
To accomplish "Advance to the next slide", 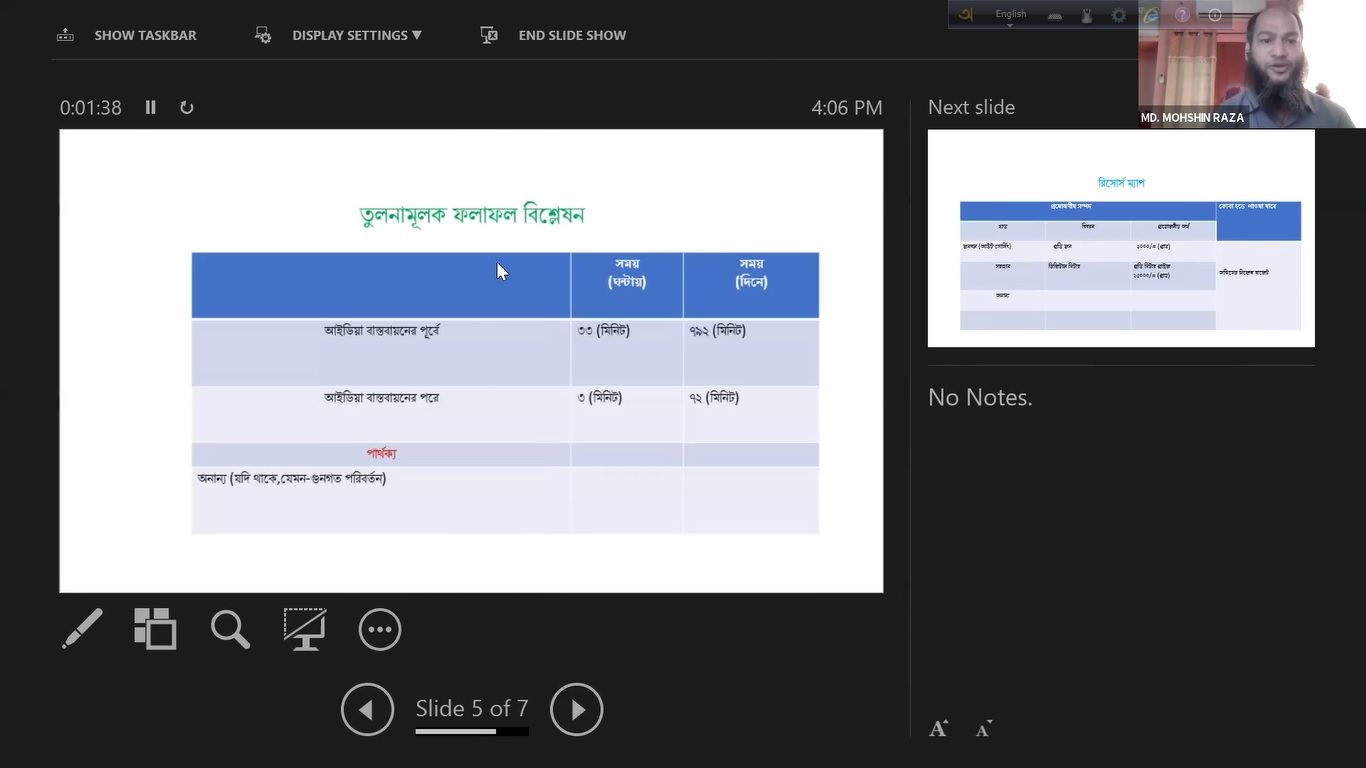I will 577,710.
